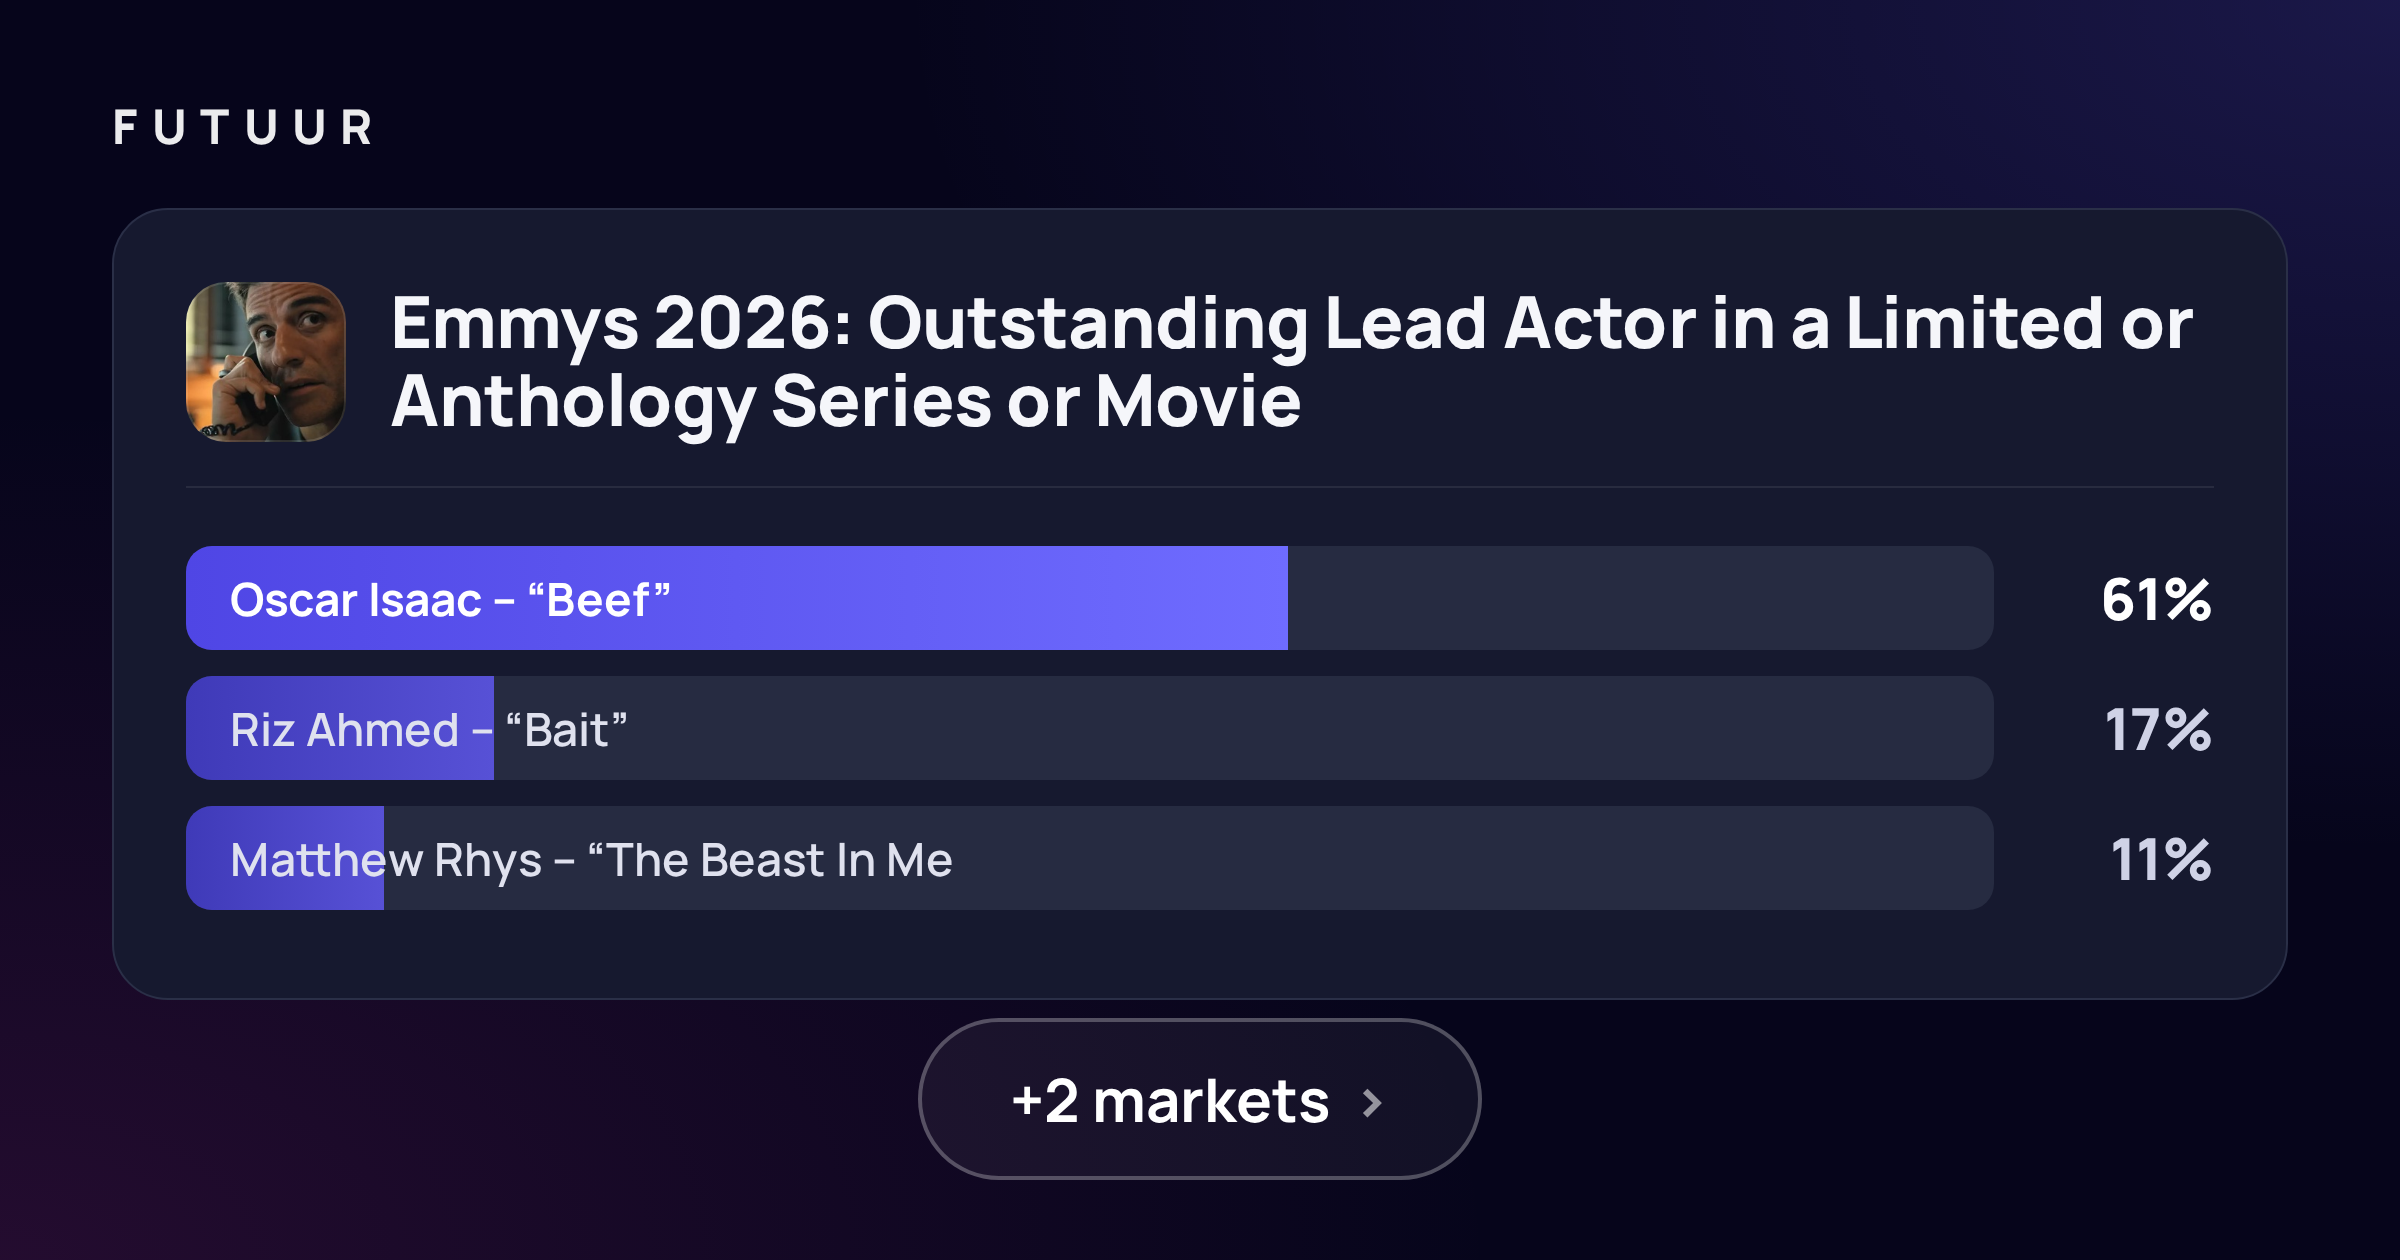Click the Riz Ahmed – "Bait" label text
Screen dimensions: 2400x1260
pos(429,730)
